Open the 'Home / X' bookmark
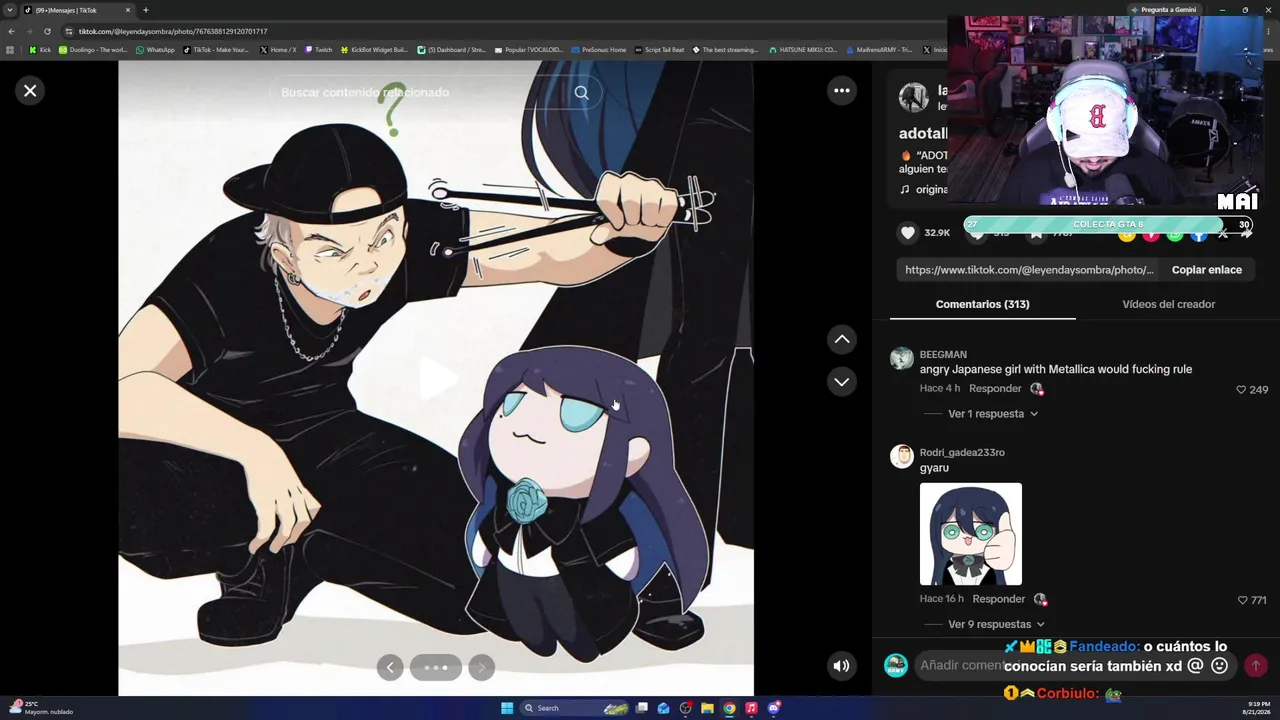This screenshot has width=1280, height=720. point(278,49)
